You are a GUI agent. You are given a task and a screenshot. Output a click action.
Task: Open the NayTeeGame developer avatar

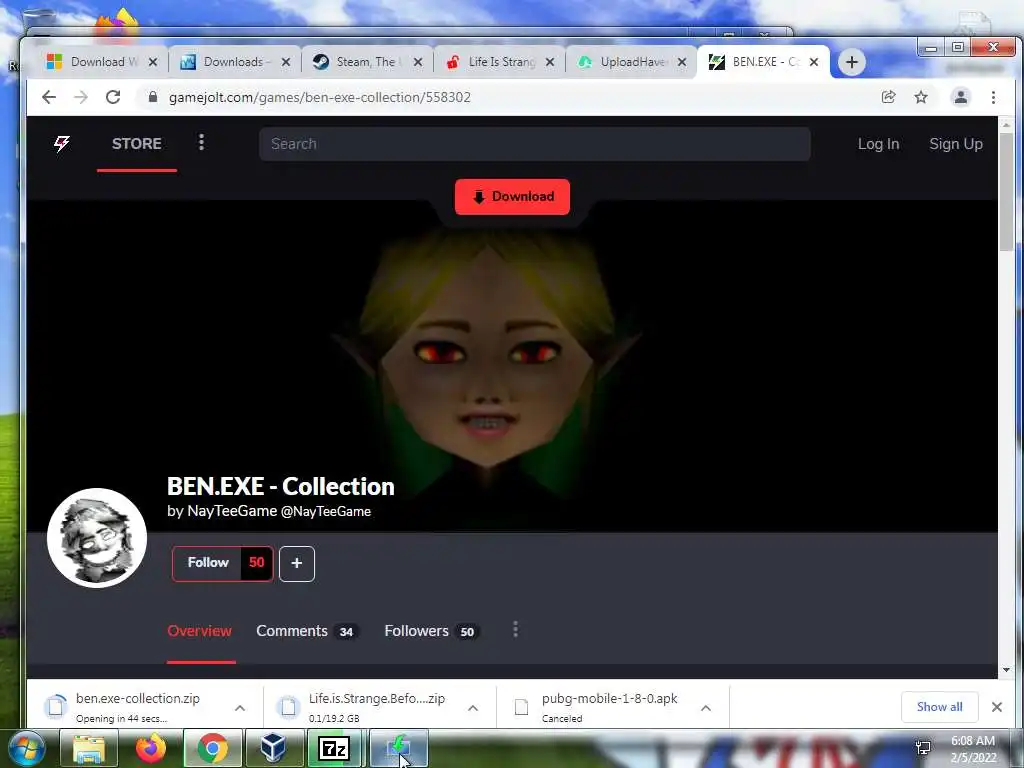click(97, 537)
